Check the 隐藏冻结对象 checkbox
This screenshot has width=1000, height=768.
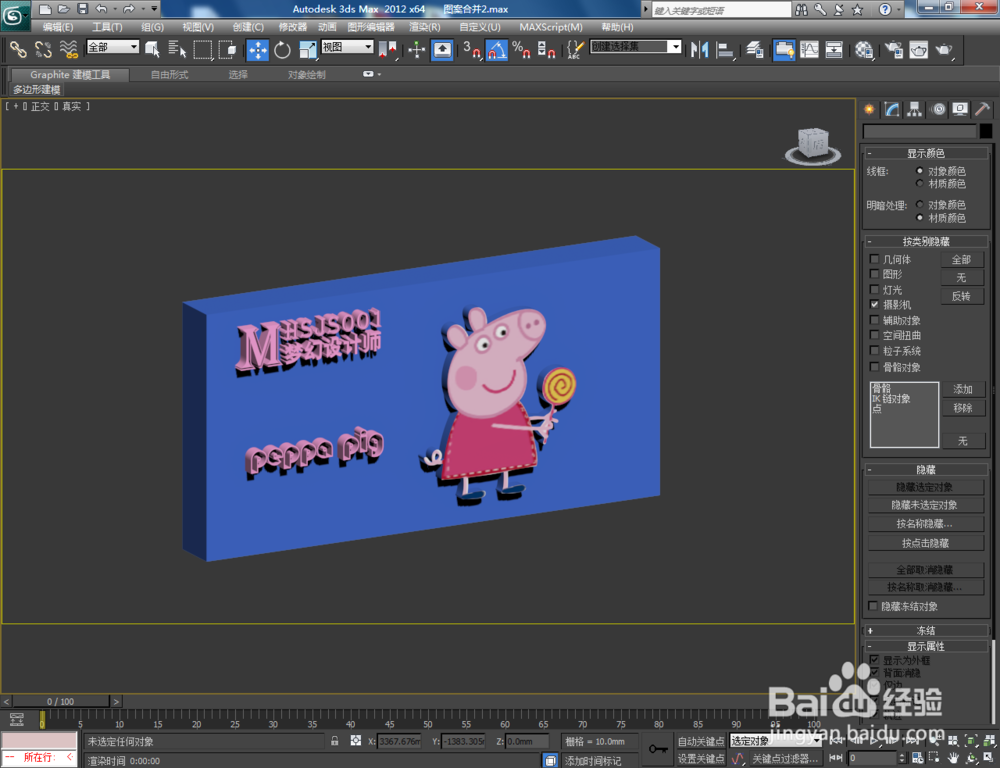[x=873, y=605]
